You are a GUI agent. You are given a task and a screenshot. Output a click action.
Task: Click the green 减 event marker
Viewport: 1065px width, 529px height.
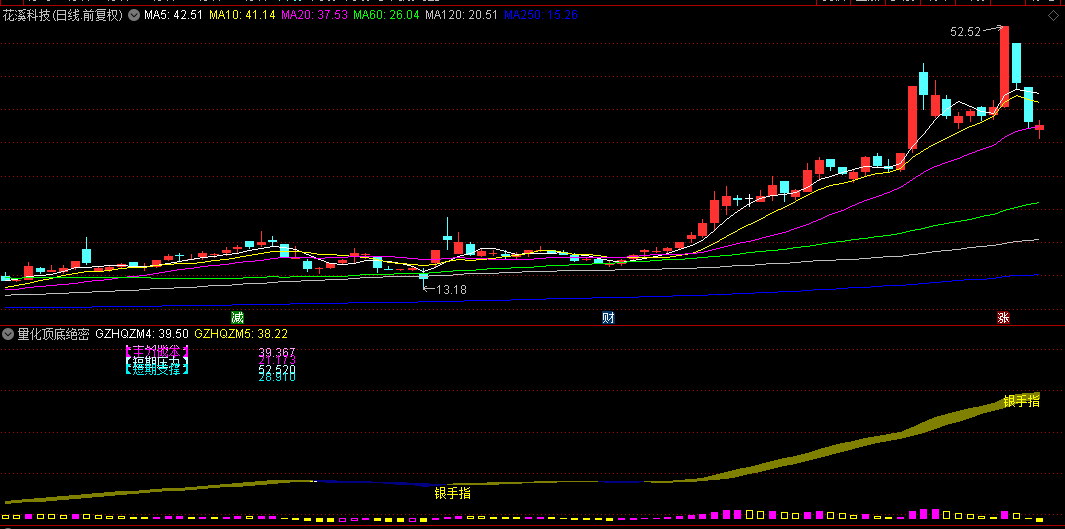[x=237, y=318]
